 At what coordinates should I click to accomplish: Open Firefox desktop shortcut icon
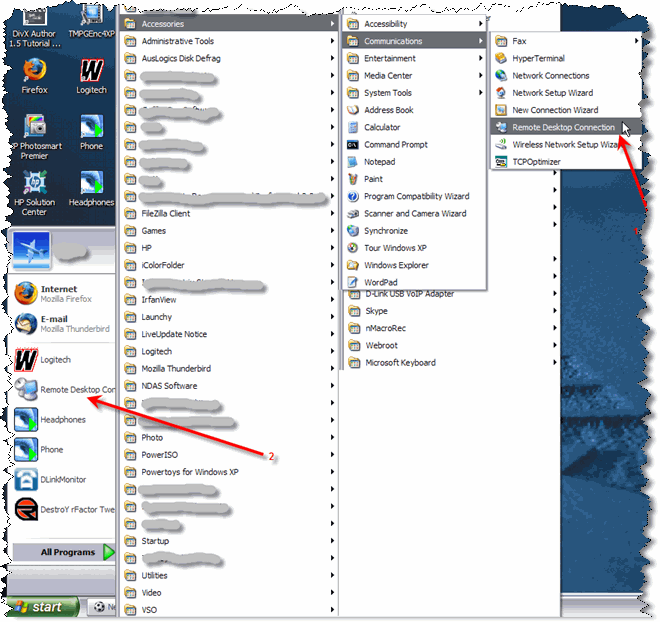(x=34, y=73)
